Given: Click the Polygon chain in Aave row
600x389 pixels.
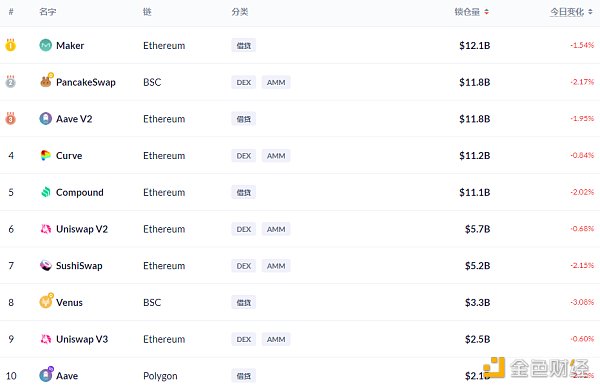Looking at the screenshot, I should tap(160, 376).
